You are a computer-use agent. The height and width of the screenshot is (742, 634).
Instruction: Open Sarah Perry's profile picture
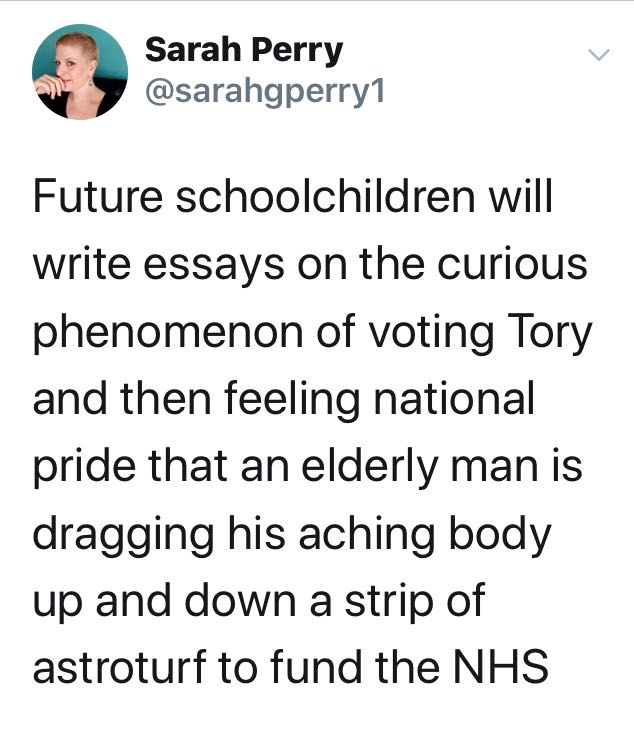79,72
